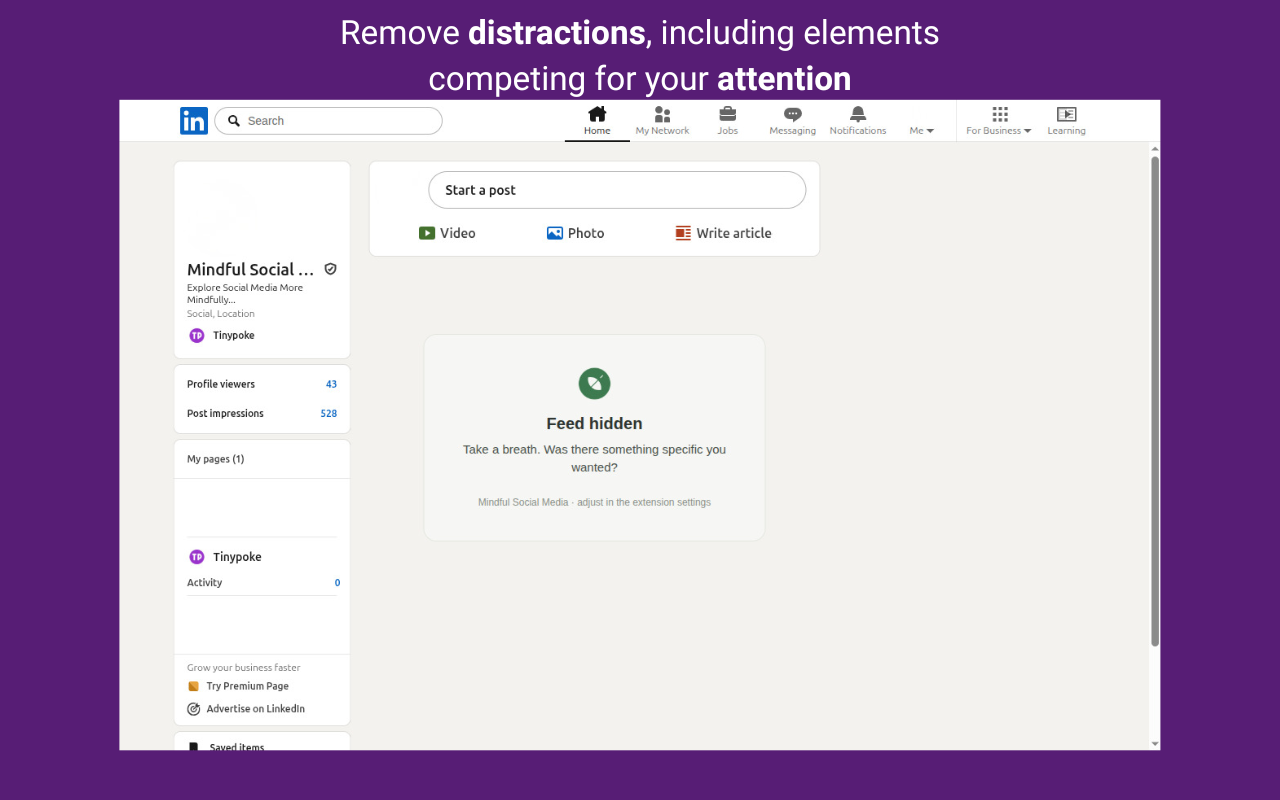This screenshot has height=800, width=1280.
Task: Open the Home tab
Action: coord(597,121)
